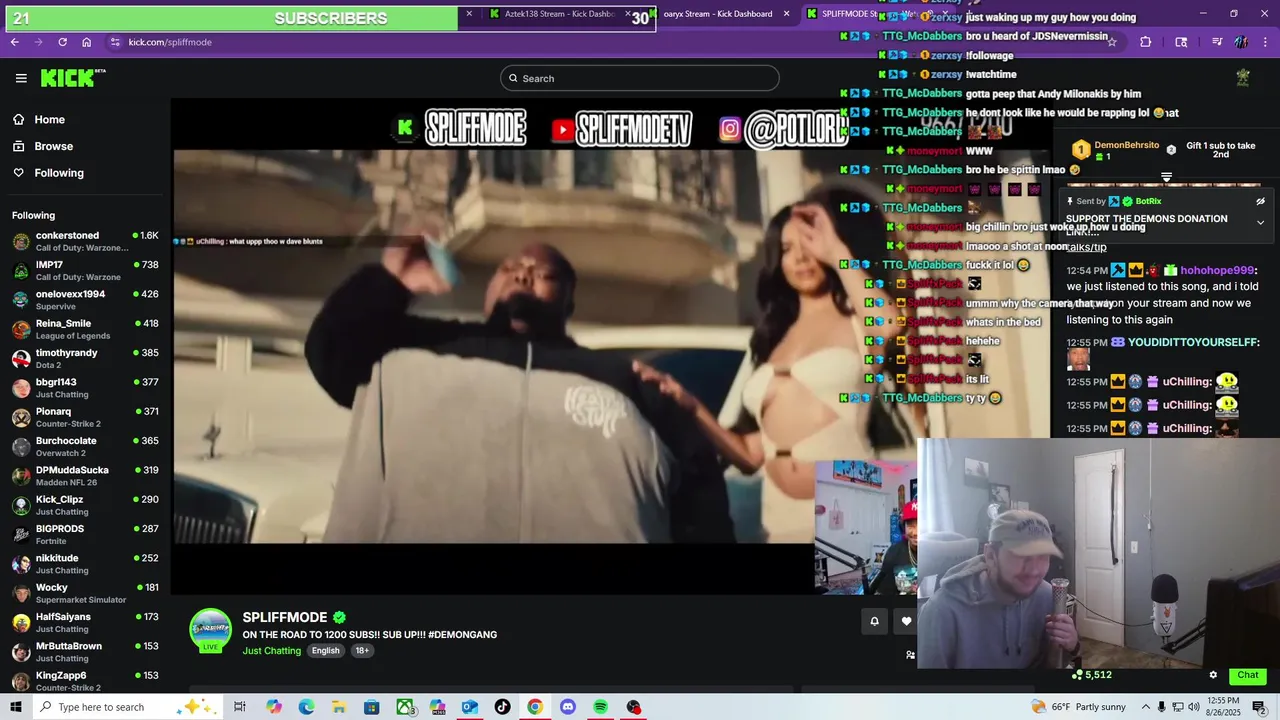This screenshot has width=1280, height=720.
Task: Click the hohohope999 username in chat
Action: pos(1217,271)
